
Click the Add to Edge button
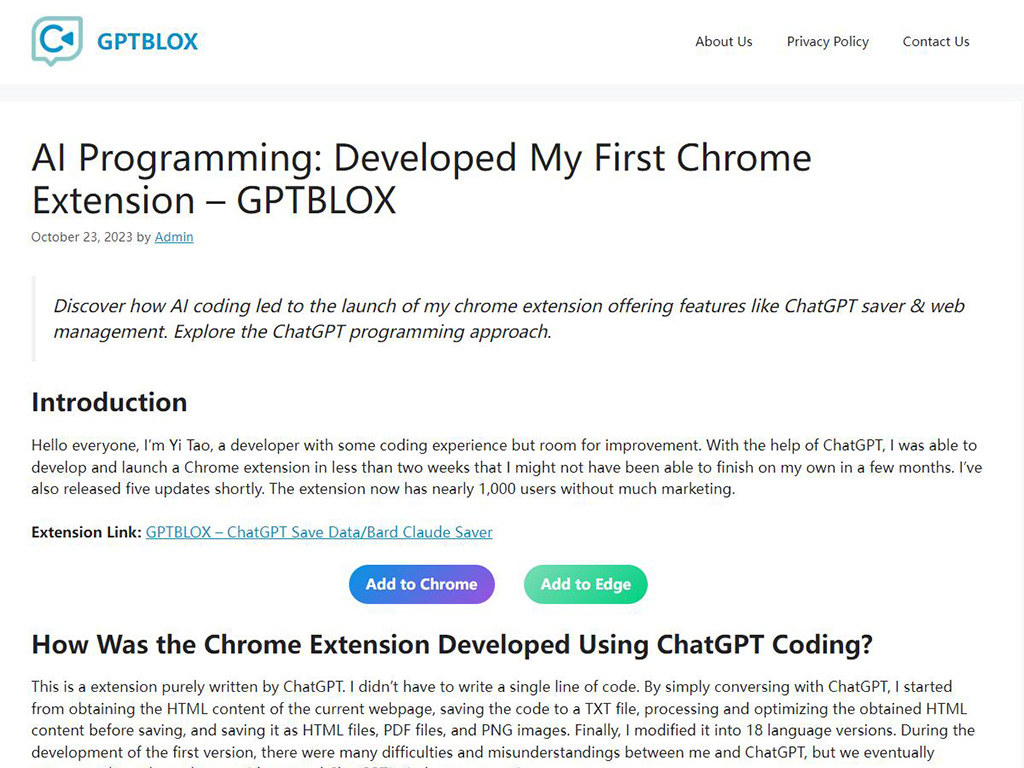[x=586, y=584]
